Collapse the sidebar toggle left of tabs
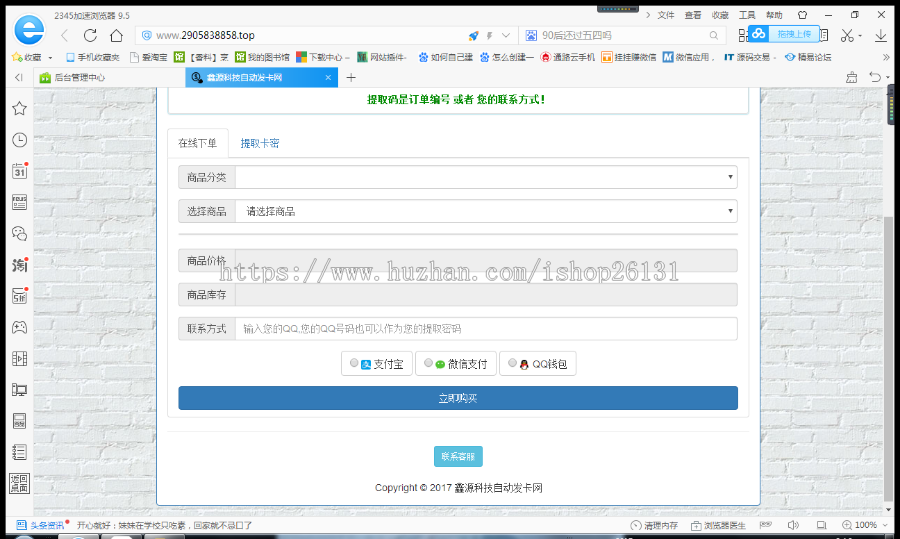The image size is (900, 539). (x=19, y=77)
